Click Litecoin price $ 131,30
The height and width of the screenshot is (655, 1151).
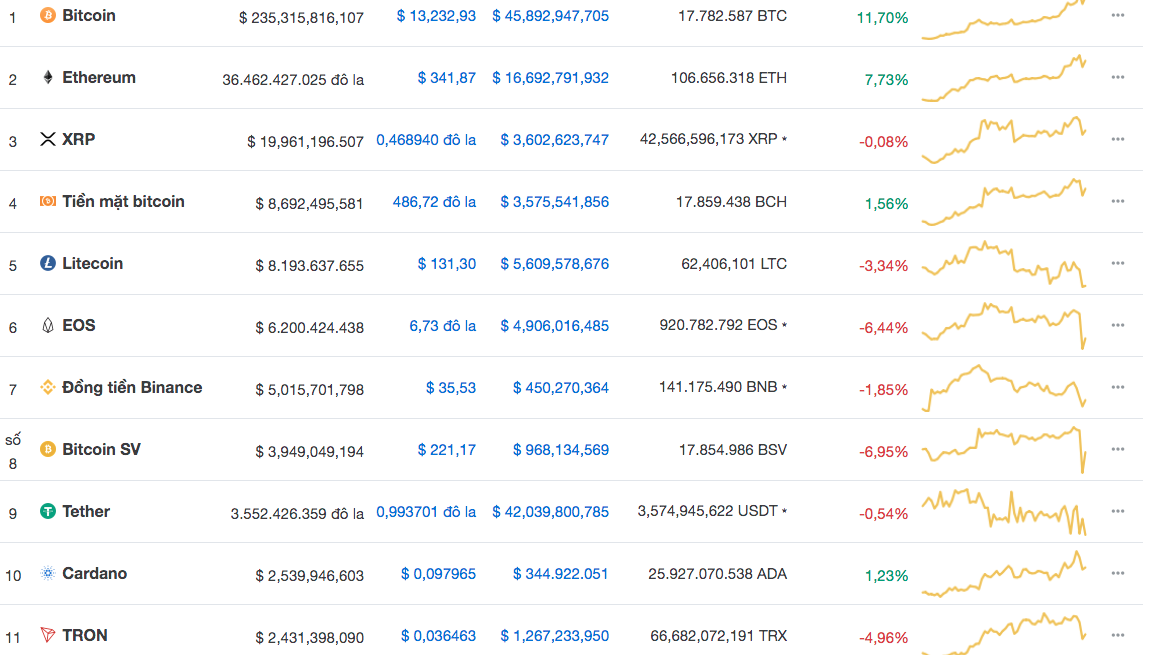click(446, 263)
